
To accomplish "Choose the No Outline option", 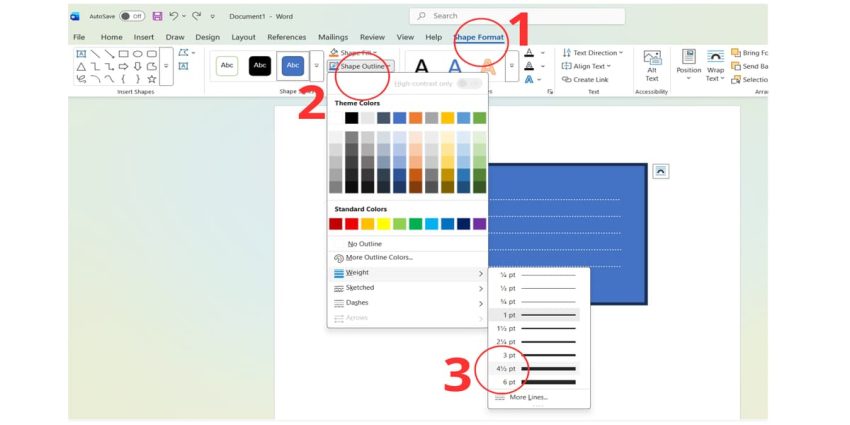I will coord(364,244).
